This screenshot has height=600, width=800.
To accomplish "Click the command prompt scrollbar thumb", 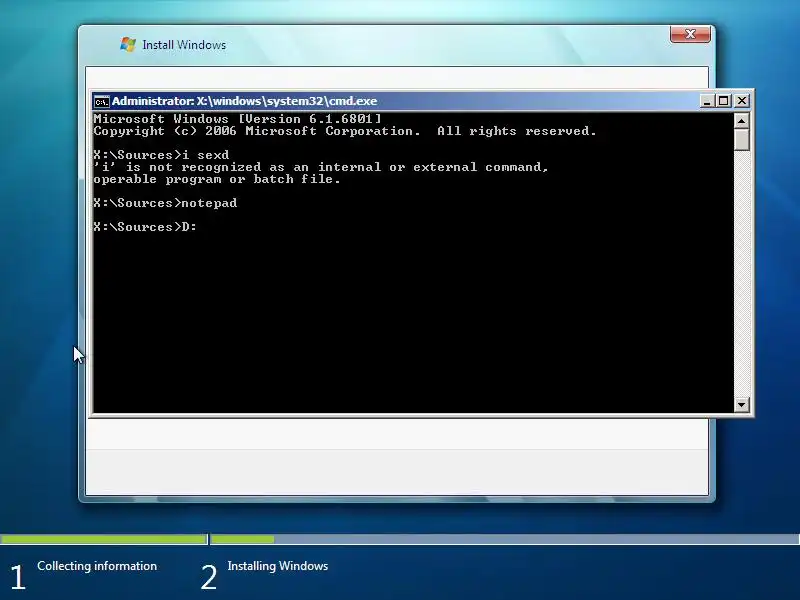I will click(741, 139).
